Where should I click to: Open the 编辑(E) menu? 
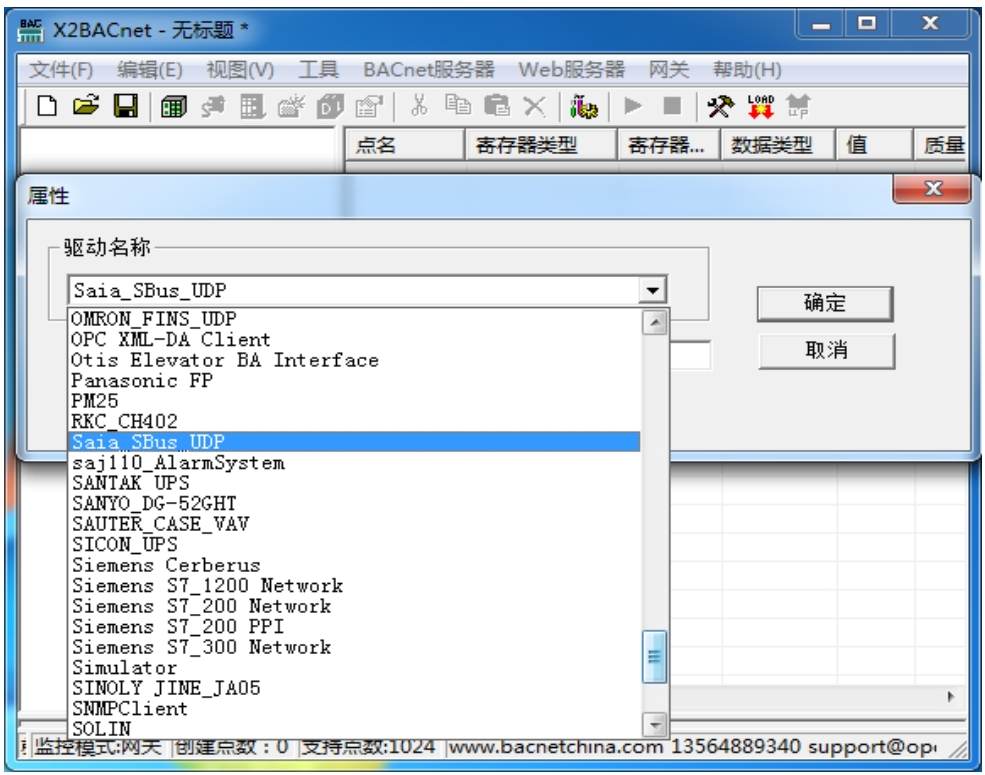coord(150,69)
